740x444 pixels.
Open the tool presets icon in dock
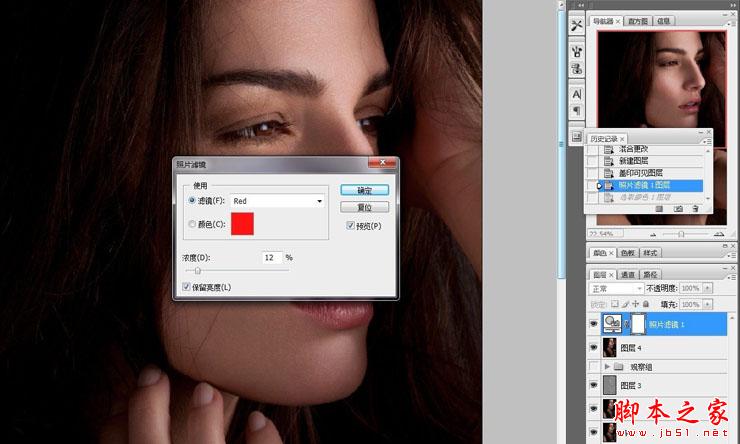(x=577, y=25)
